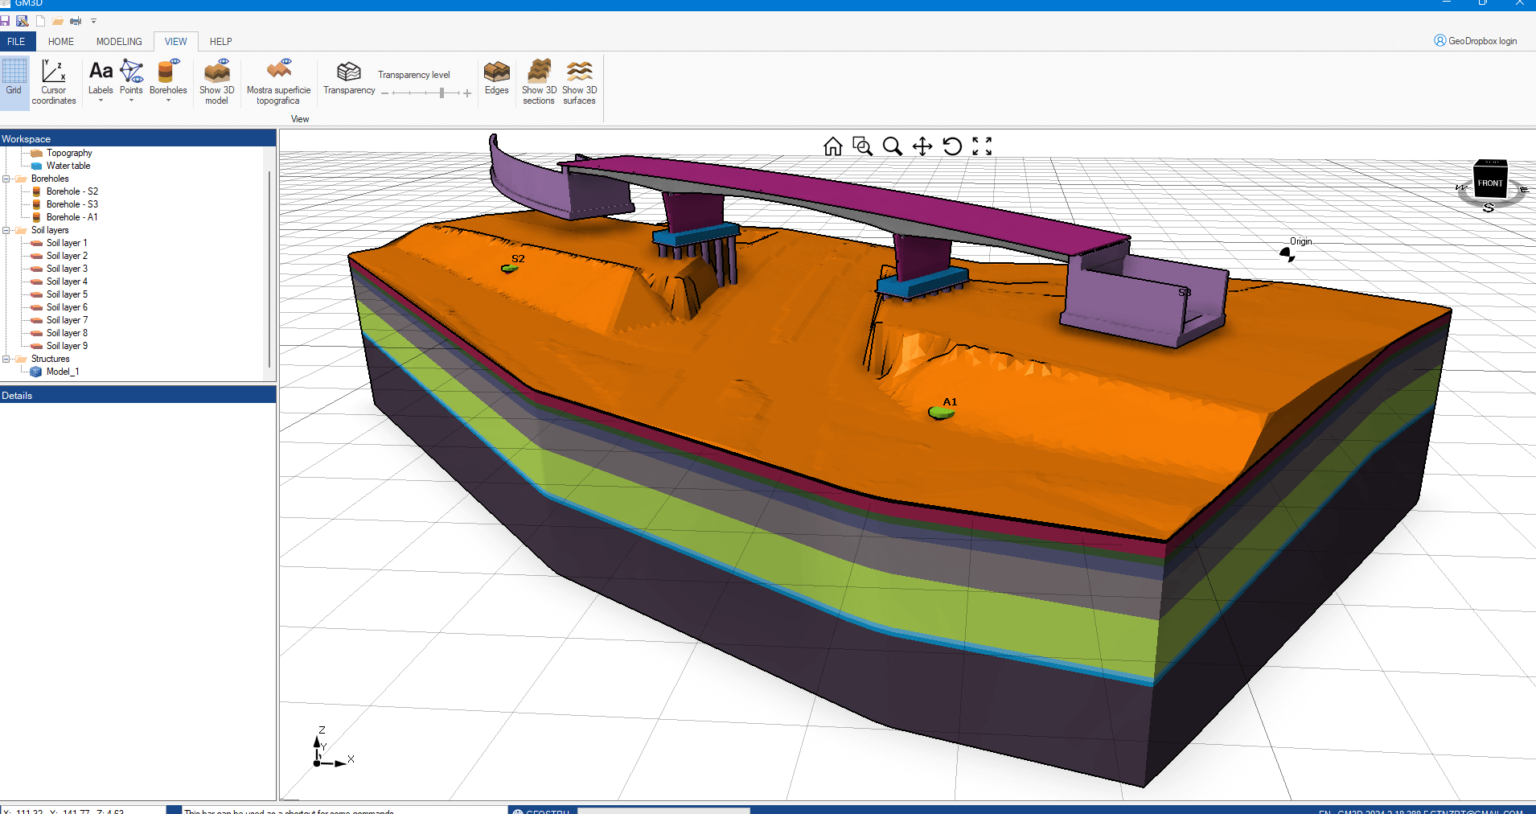The image size is (1536, 814).
Task: Select the pan tool in the viewport toolbar
Action: coord(922,147)
